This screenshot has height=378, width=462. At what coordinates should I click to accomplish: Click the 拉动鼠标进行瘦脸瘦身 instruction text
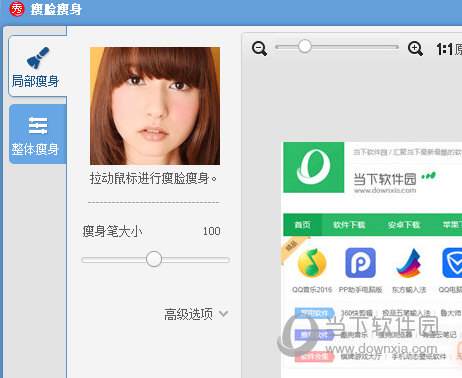(154, 178)
